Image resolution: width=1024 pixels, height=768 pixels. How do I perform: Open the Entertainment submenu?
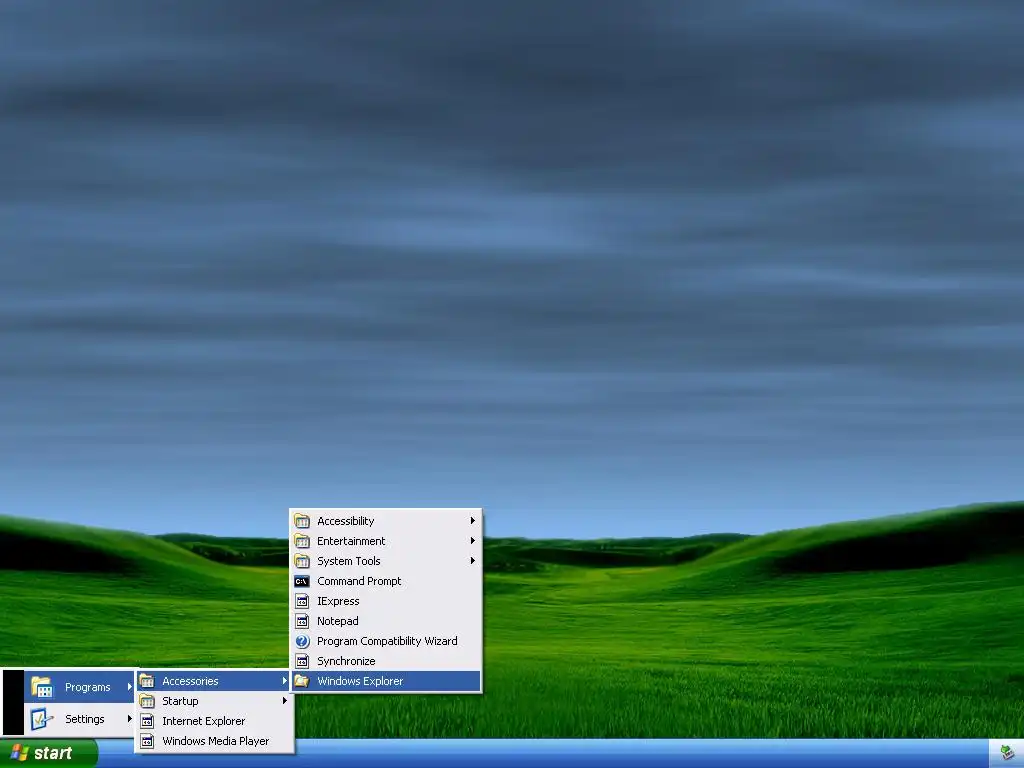[x=386, y=541]
